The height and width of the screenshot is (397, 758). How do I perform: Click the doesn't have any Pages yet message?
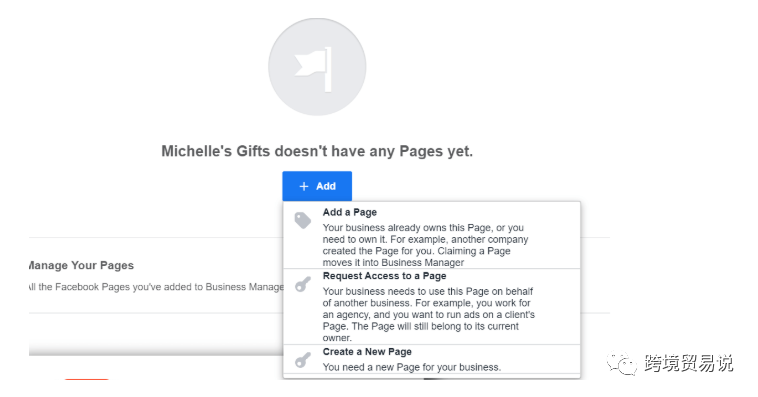pos(317,151)
